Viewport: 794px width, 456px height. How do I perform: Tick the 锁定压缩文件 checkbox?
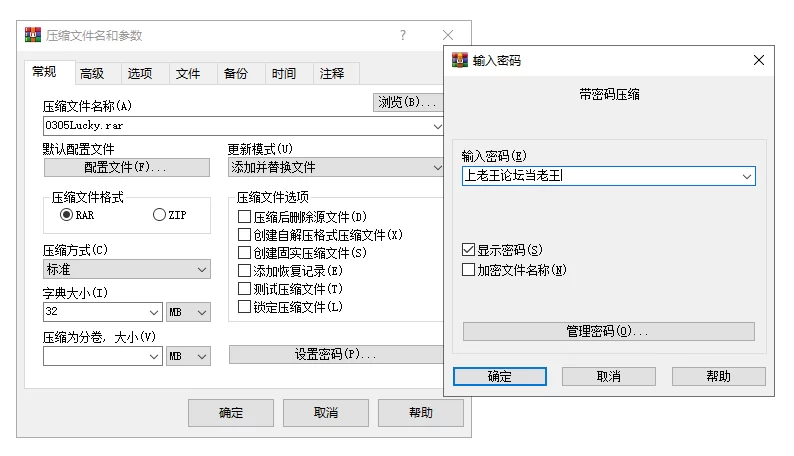pos(244,306)
